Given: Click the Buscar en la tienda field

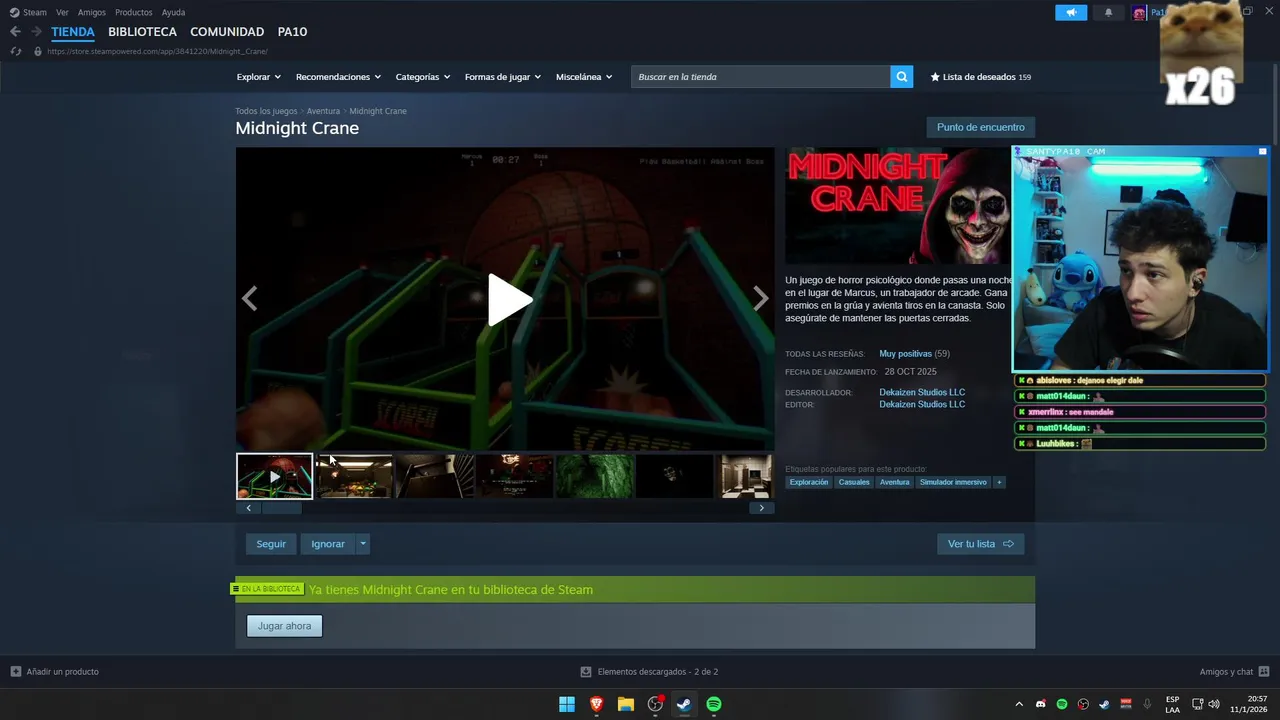Looking at the screenshot, I should click(761, 77).
